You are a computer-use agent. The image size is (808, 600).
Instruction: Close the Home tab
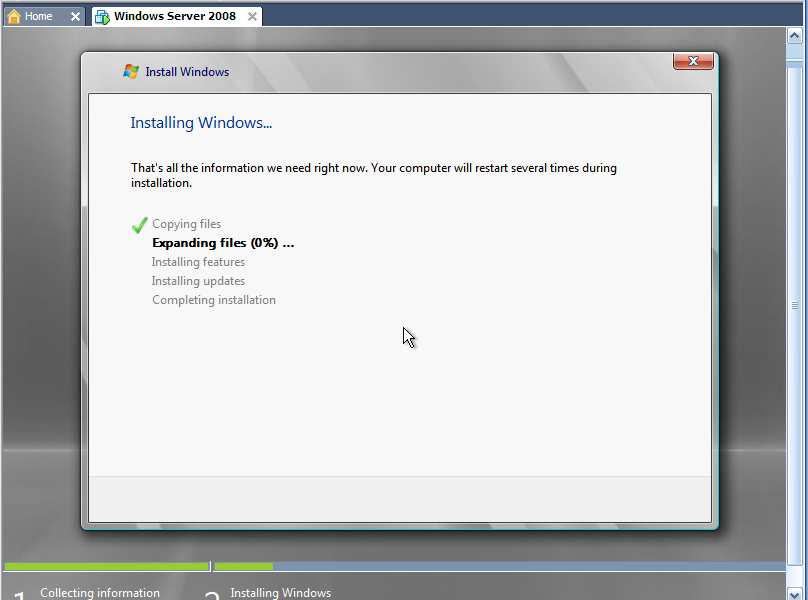[75, 16]
